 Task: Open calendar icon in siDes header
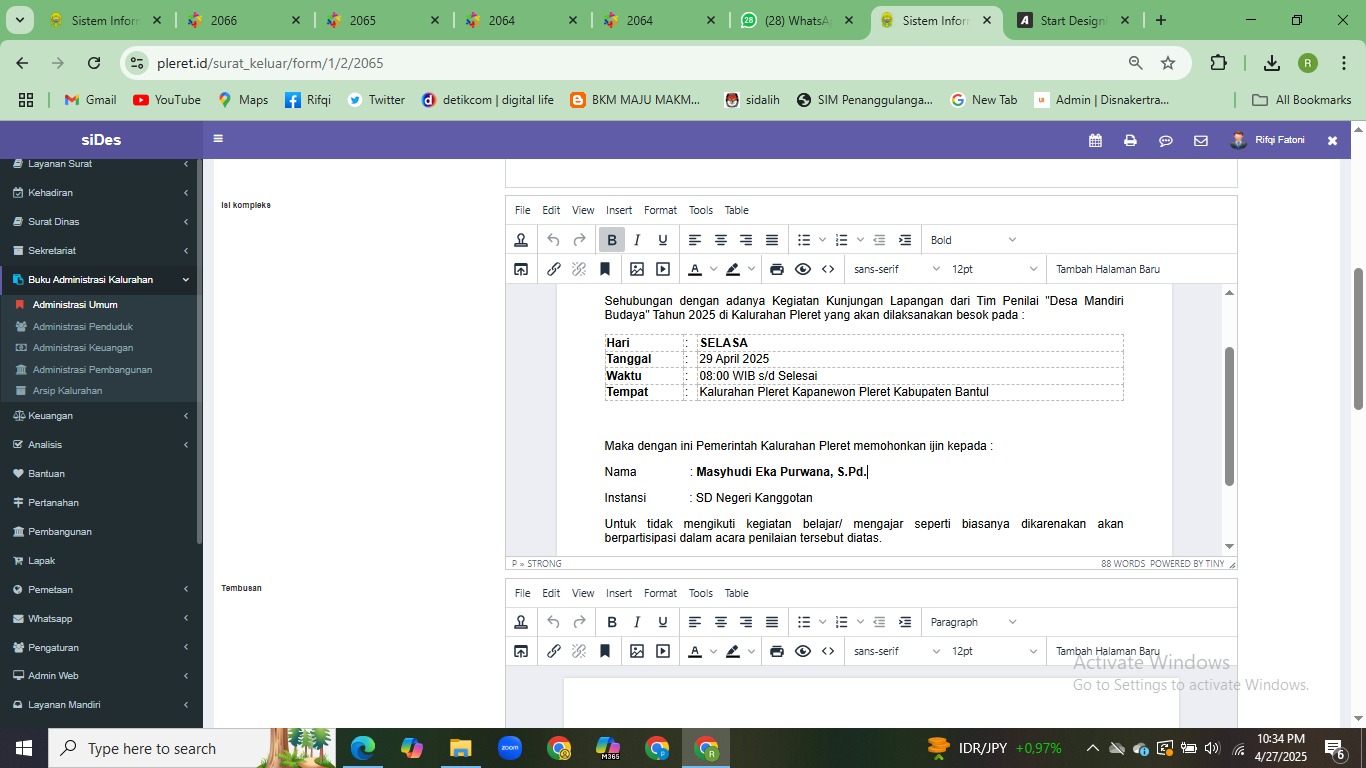pos(1095,141)
